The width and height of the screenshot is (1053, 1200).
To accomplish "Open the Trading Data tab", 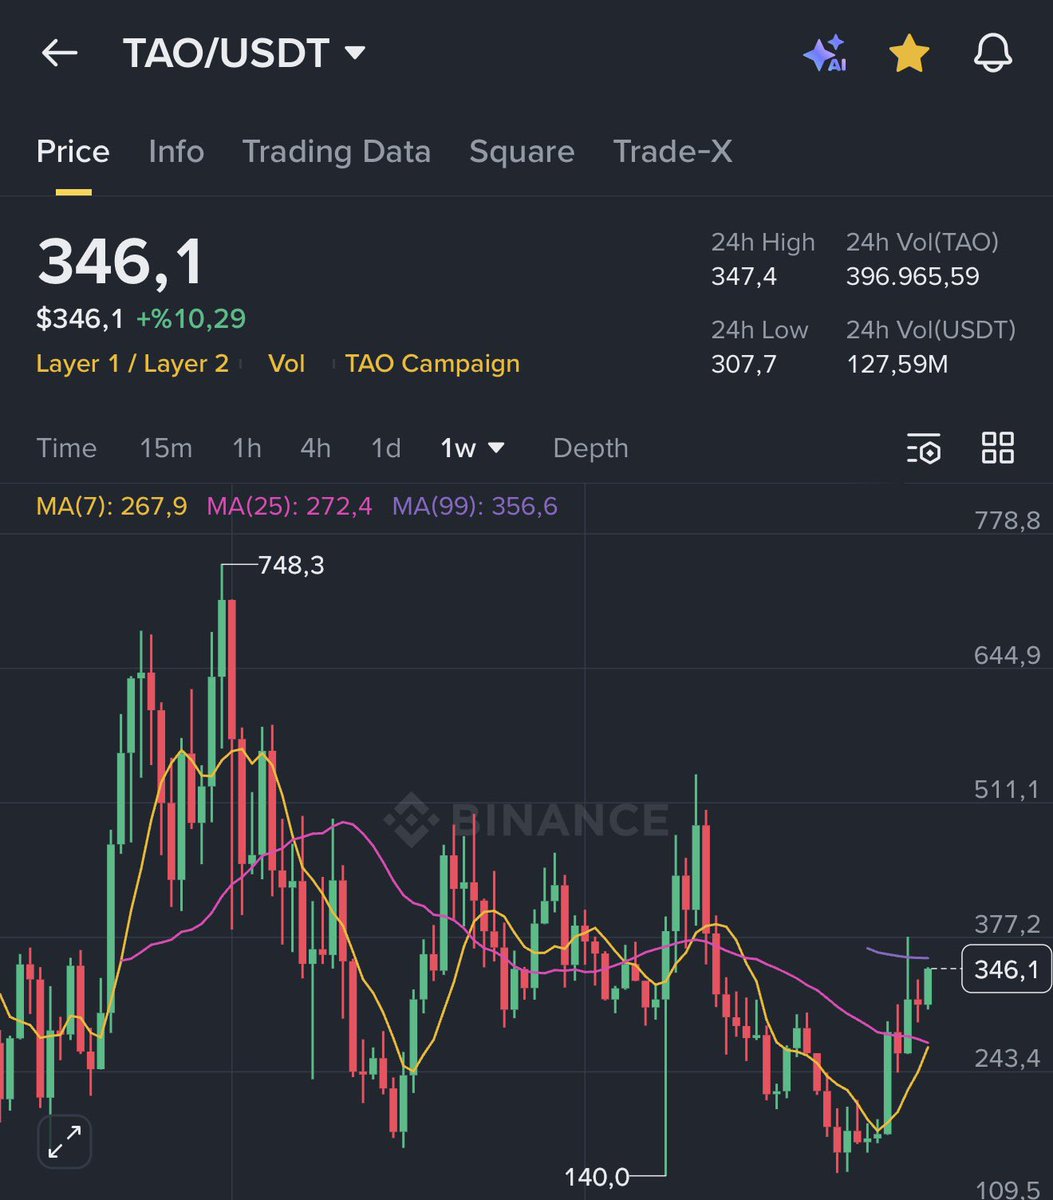I will tap(336, 151).
